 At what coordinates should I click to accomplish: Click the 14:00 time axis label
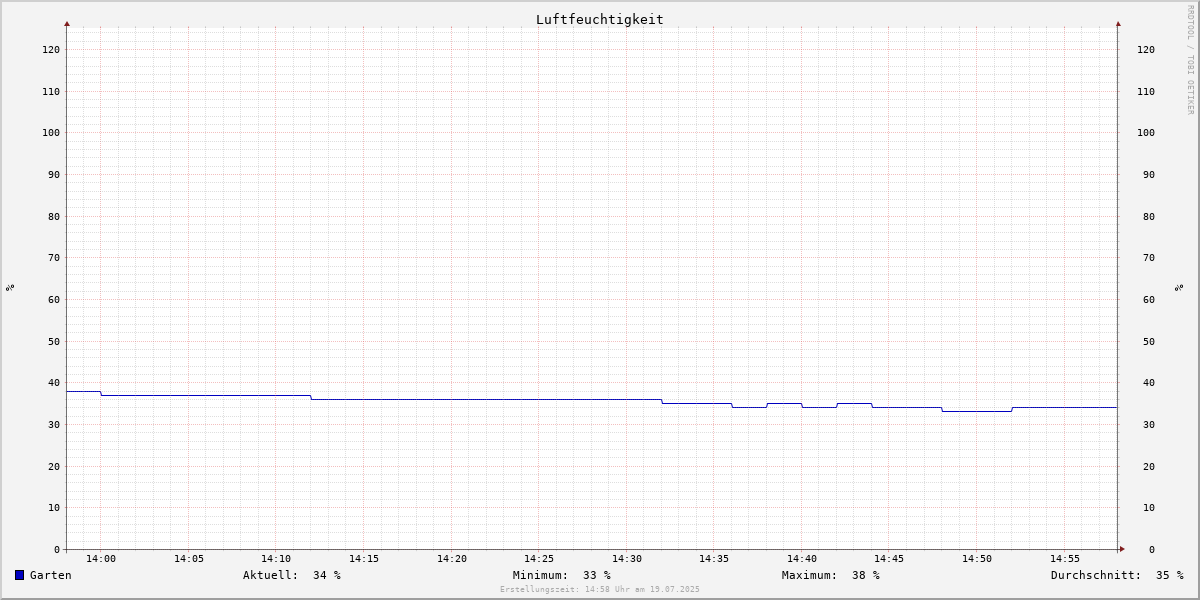[x=101, y=559]
